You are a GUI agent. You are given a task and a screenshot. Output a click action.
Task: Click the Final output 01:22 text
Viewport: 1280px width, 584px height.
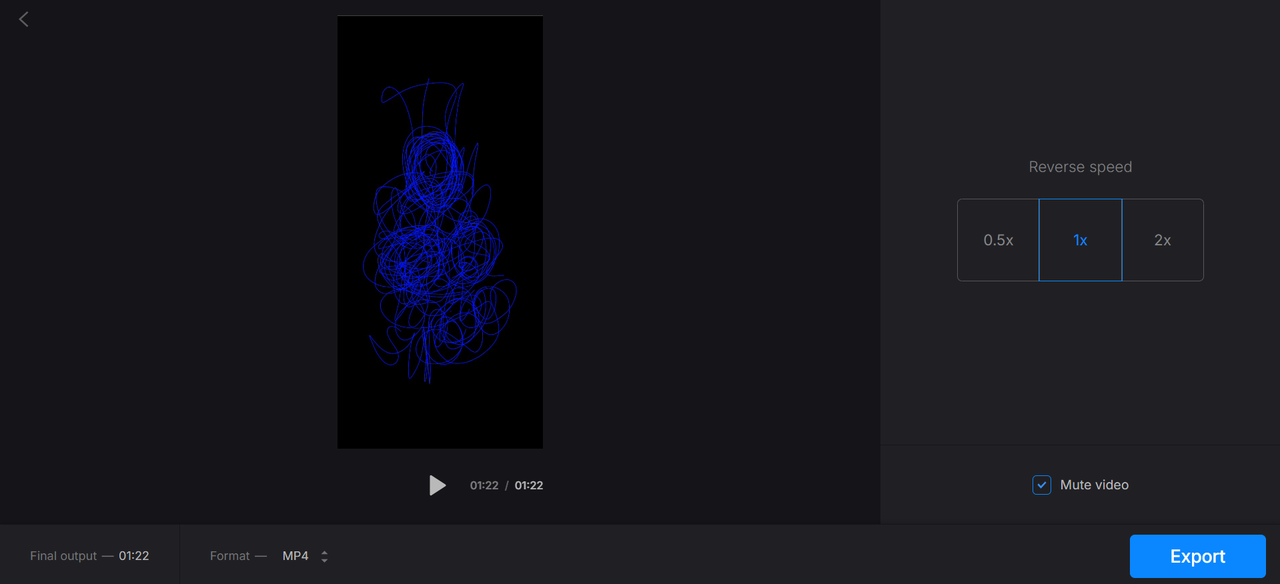tap(89, 556)
